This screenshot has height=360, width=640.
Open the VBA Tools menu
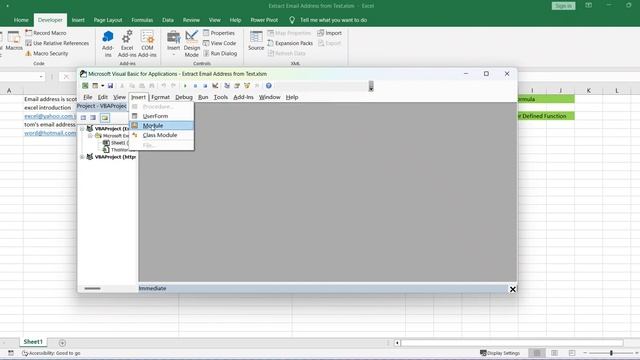pyautogui.click(x=220, y=97)
